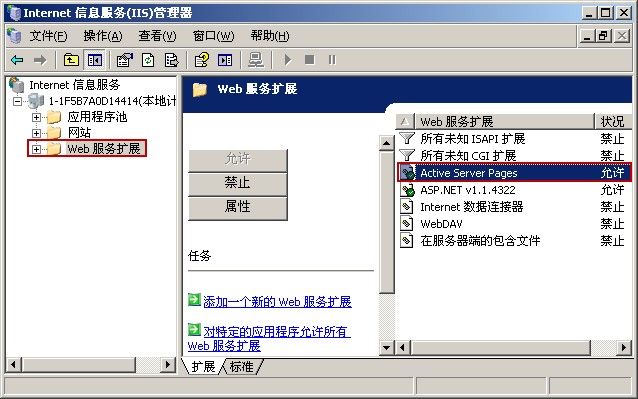Click the Active Server Pages row icon
This screenshot has width=638, height=399.
tap(406, 172)
